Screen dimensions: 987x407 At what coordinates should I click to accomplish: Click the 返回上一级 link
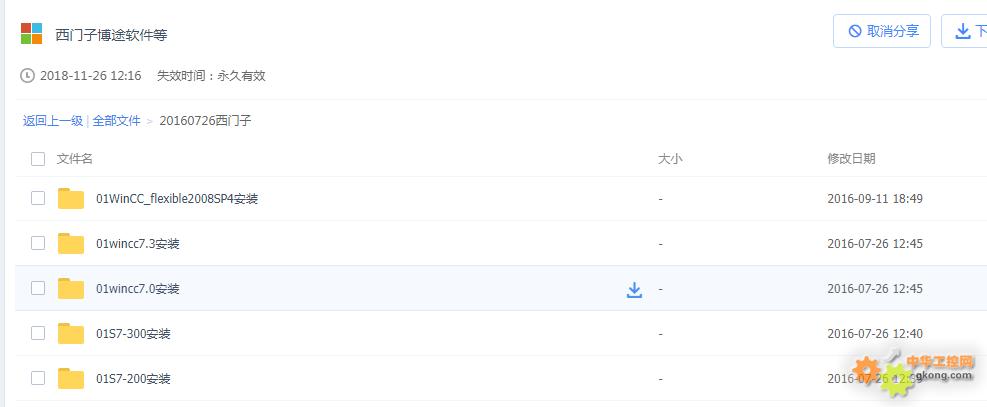53,121
